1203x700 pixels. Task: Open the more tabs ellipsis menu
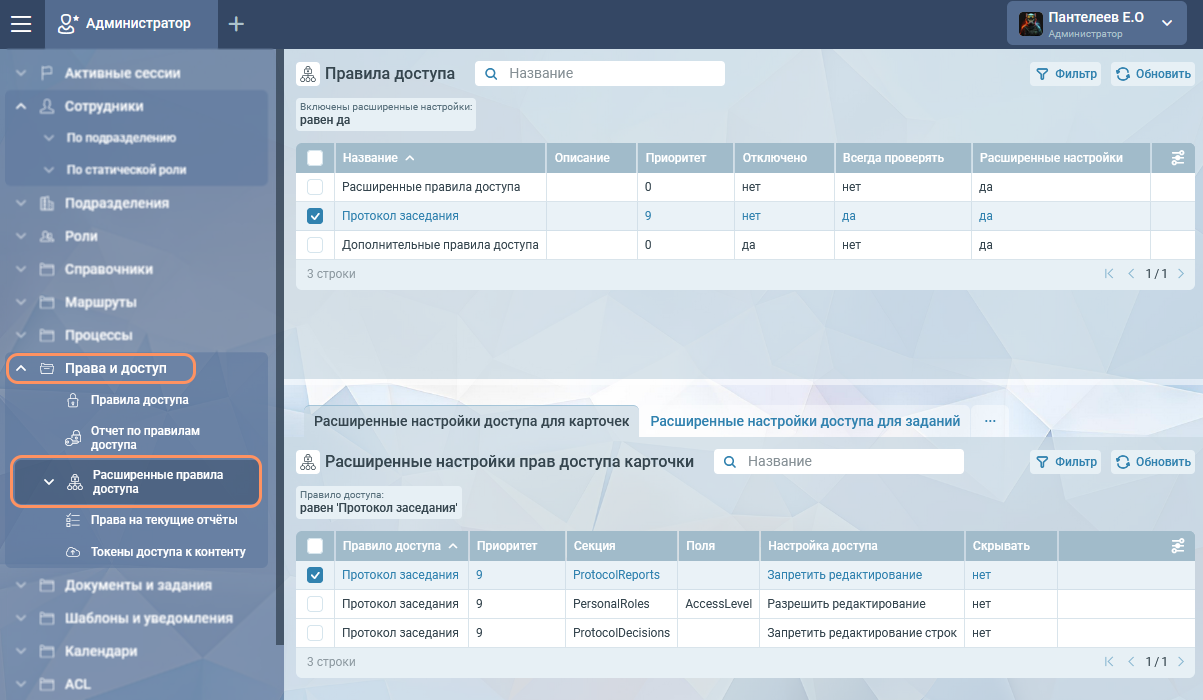990,421
